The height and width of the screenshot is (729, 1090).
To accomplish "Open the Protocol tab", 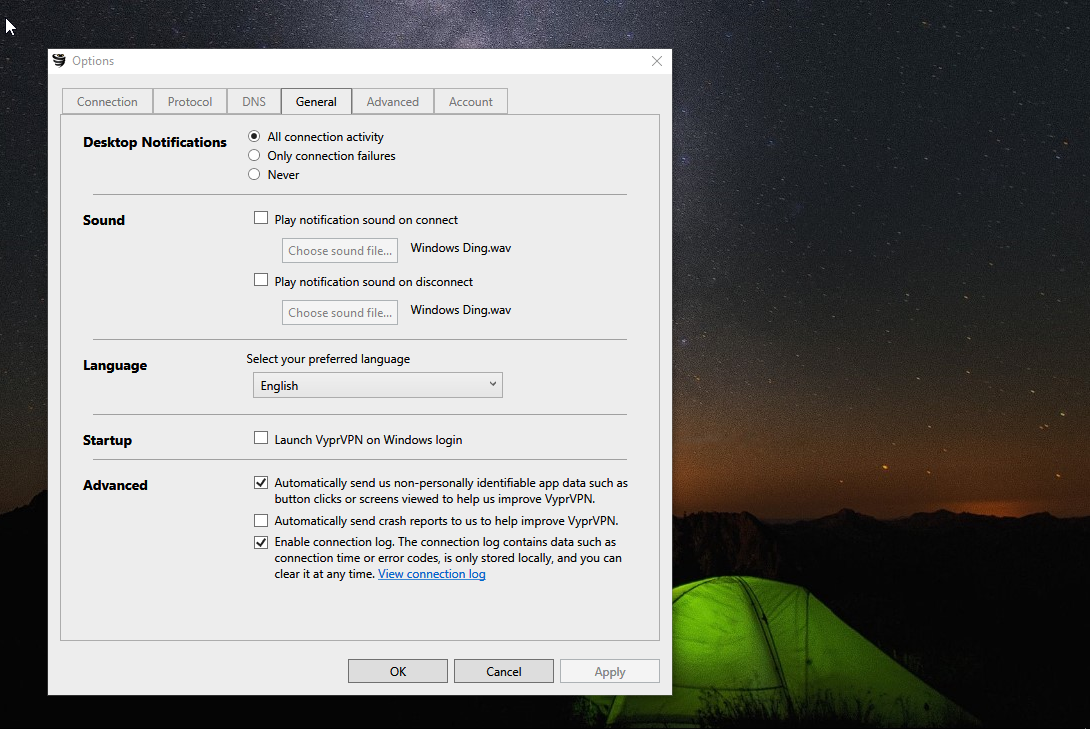I will pyautogui.click(x=190, y=101).
